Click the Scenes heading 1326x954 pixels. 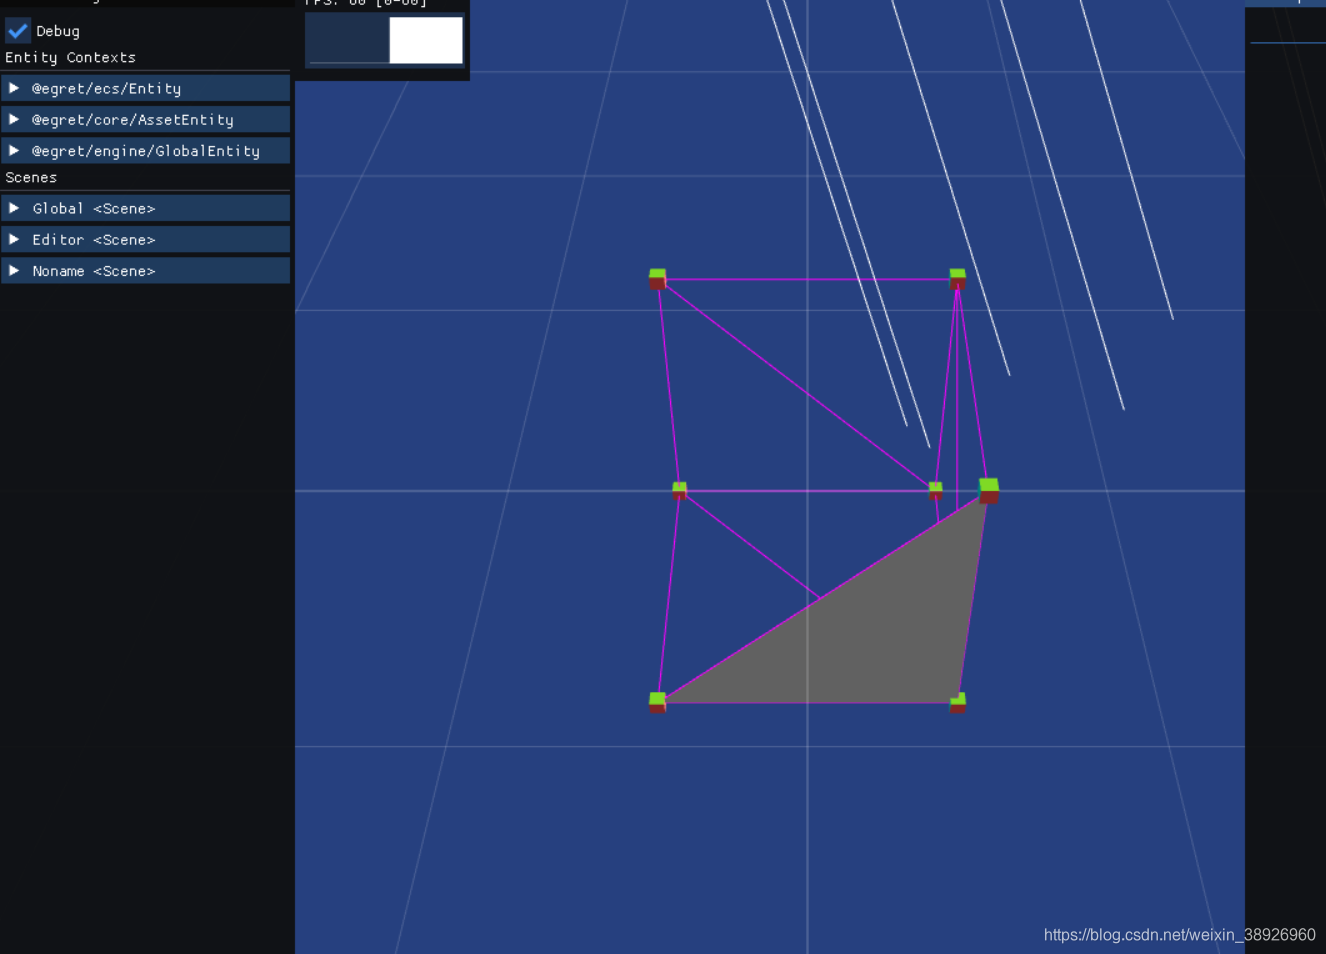[31, 177]
